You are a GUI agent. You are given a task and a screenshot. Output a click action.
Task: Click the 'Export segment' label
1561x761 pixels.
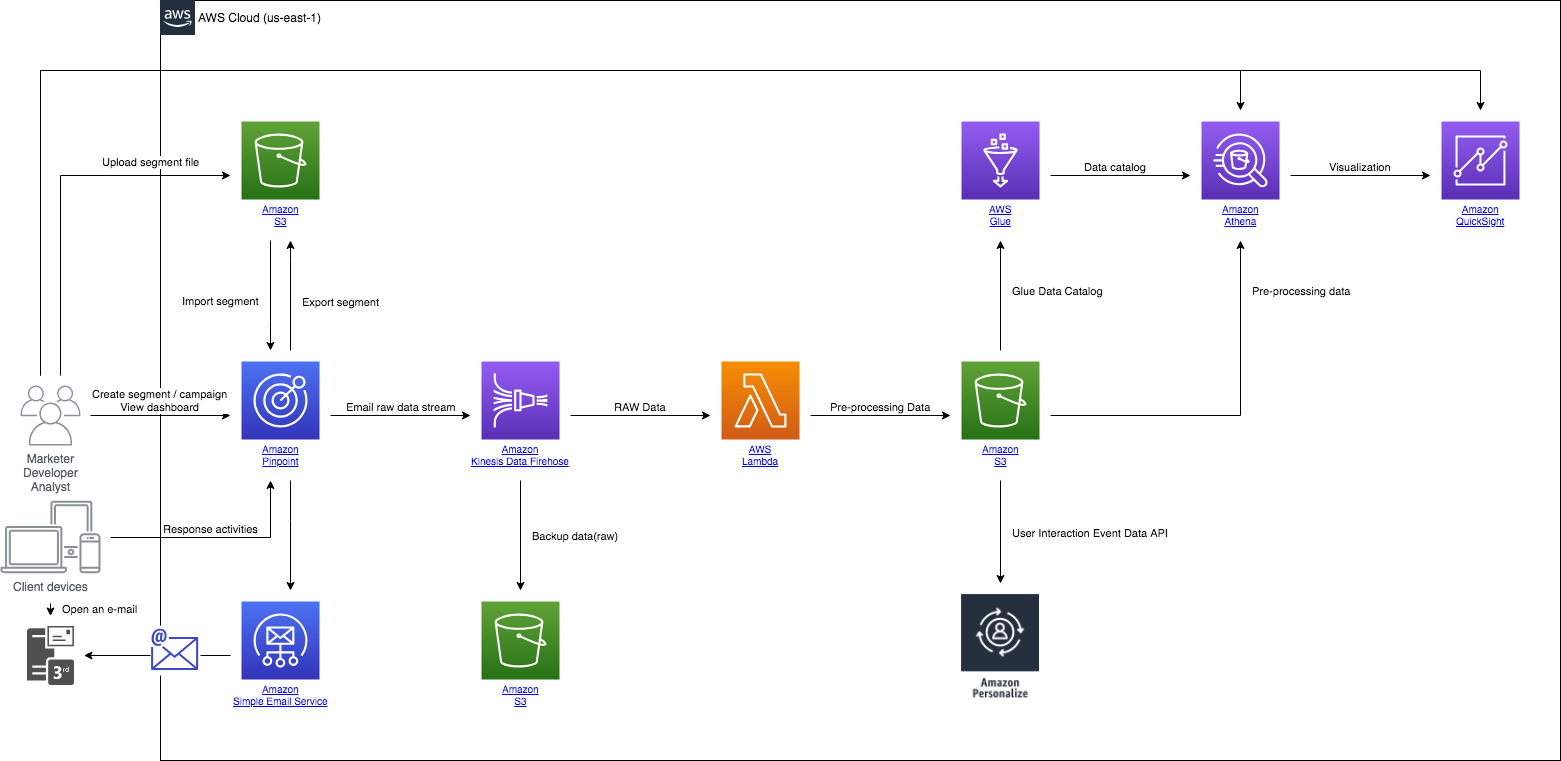click(x=340, y=302)
